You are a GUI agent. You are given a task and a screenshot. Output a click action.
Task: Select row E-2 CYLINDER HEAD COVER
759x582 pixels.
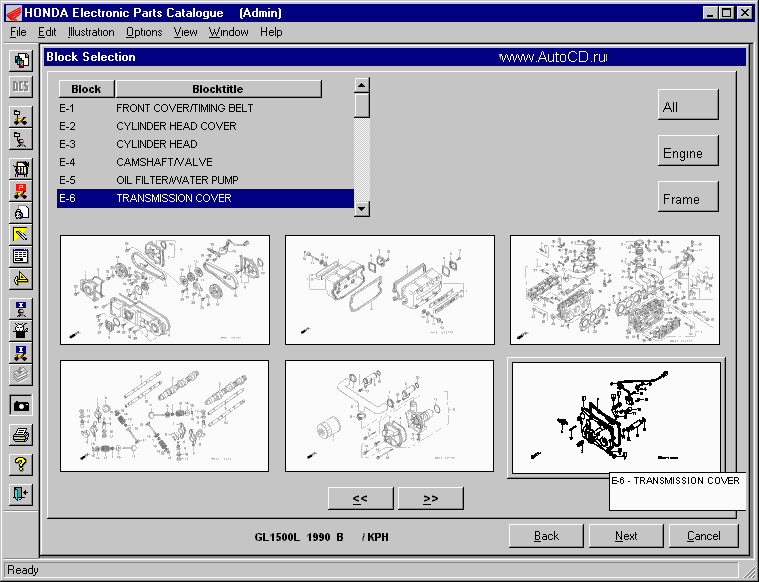click(205, 126)
